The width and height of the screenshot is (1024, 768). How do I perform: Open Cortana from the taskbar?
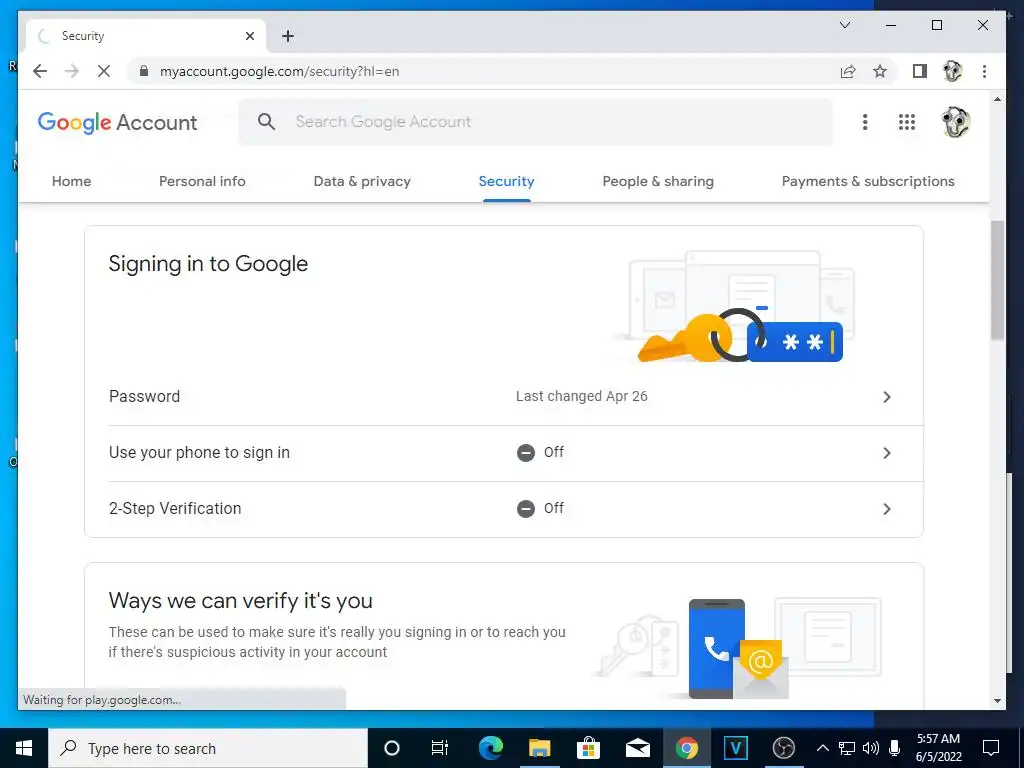pyautogui.click(x=391, y=748)
